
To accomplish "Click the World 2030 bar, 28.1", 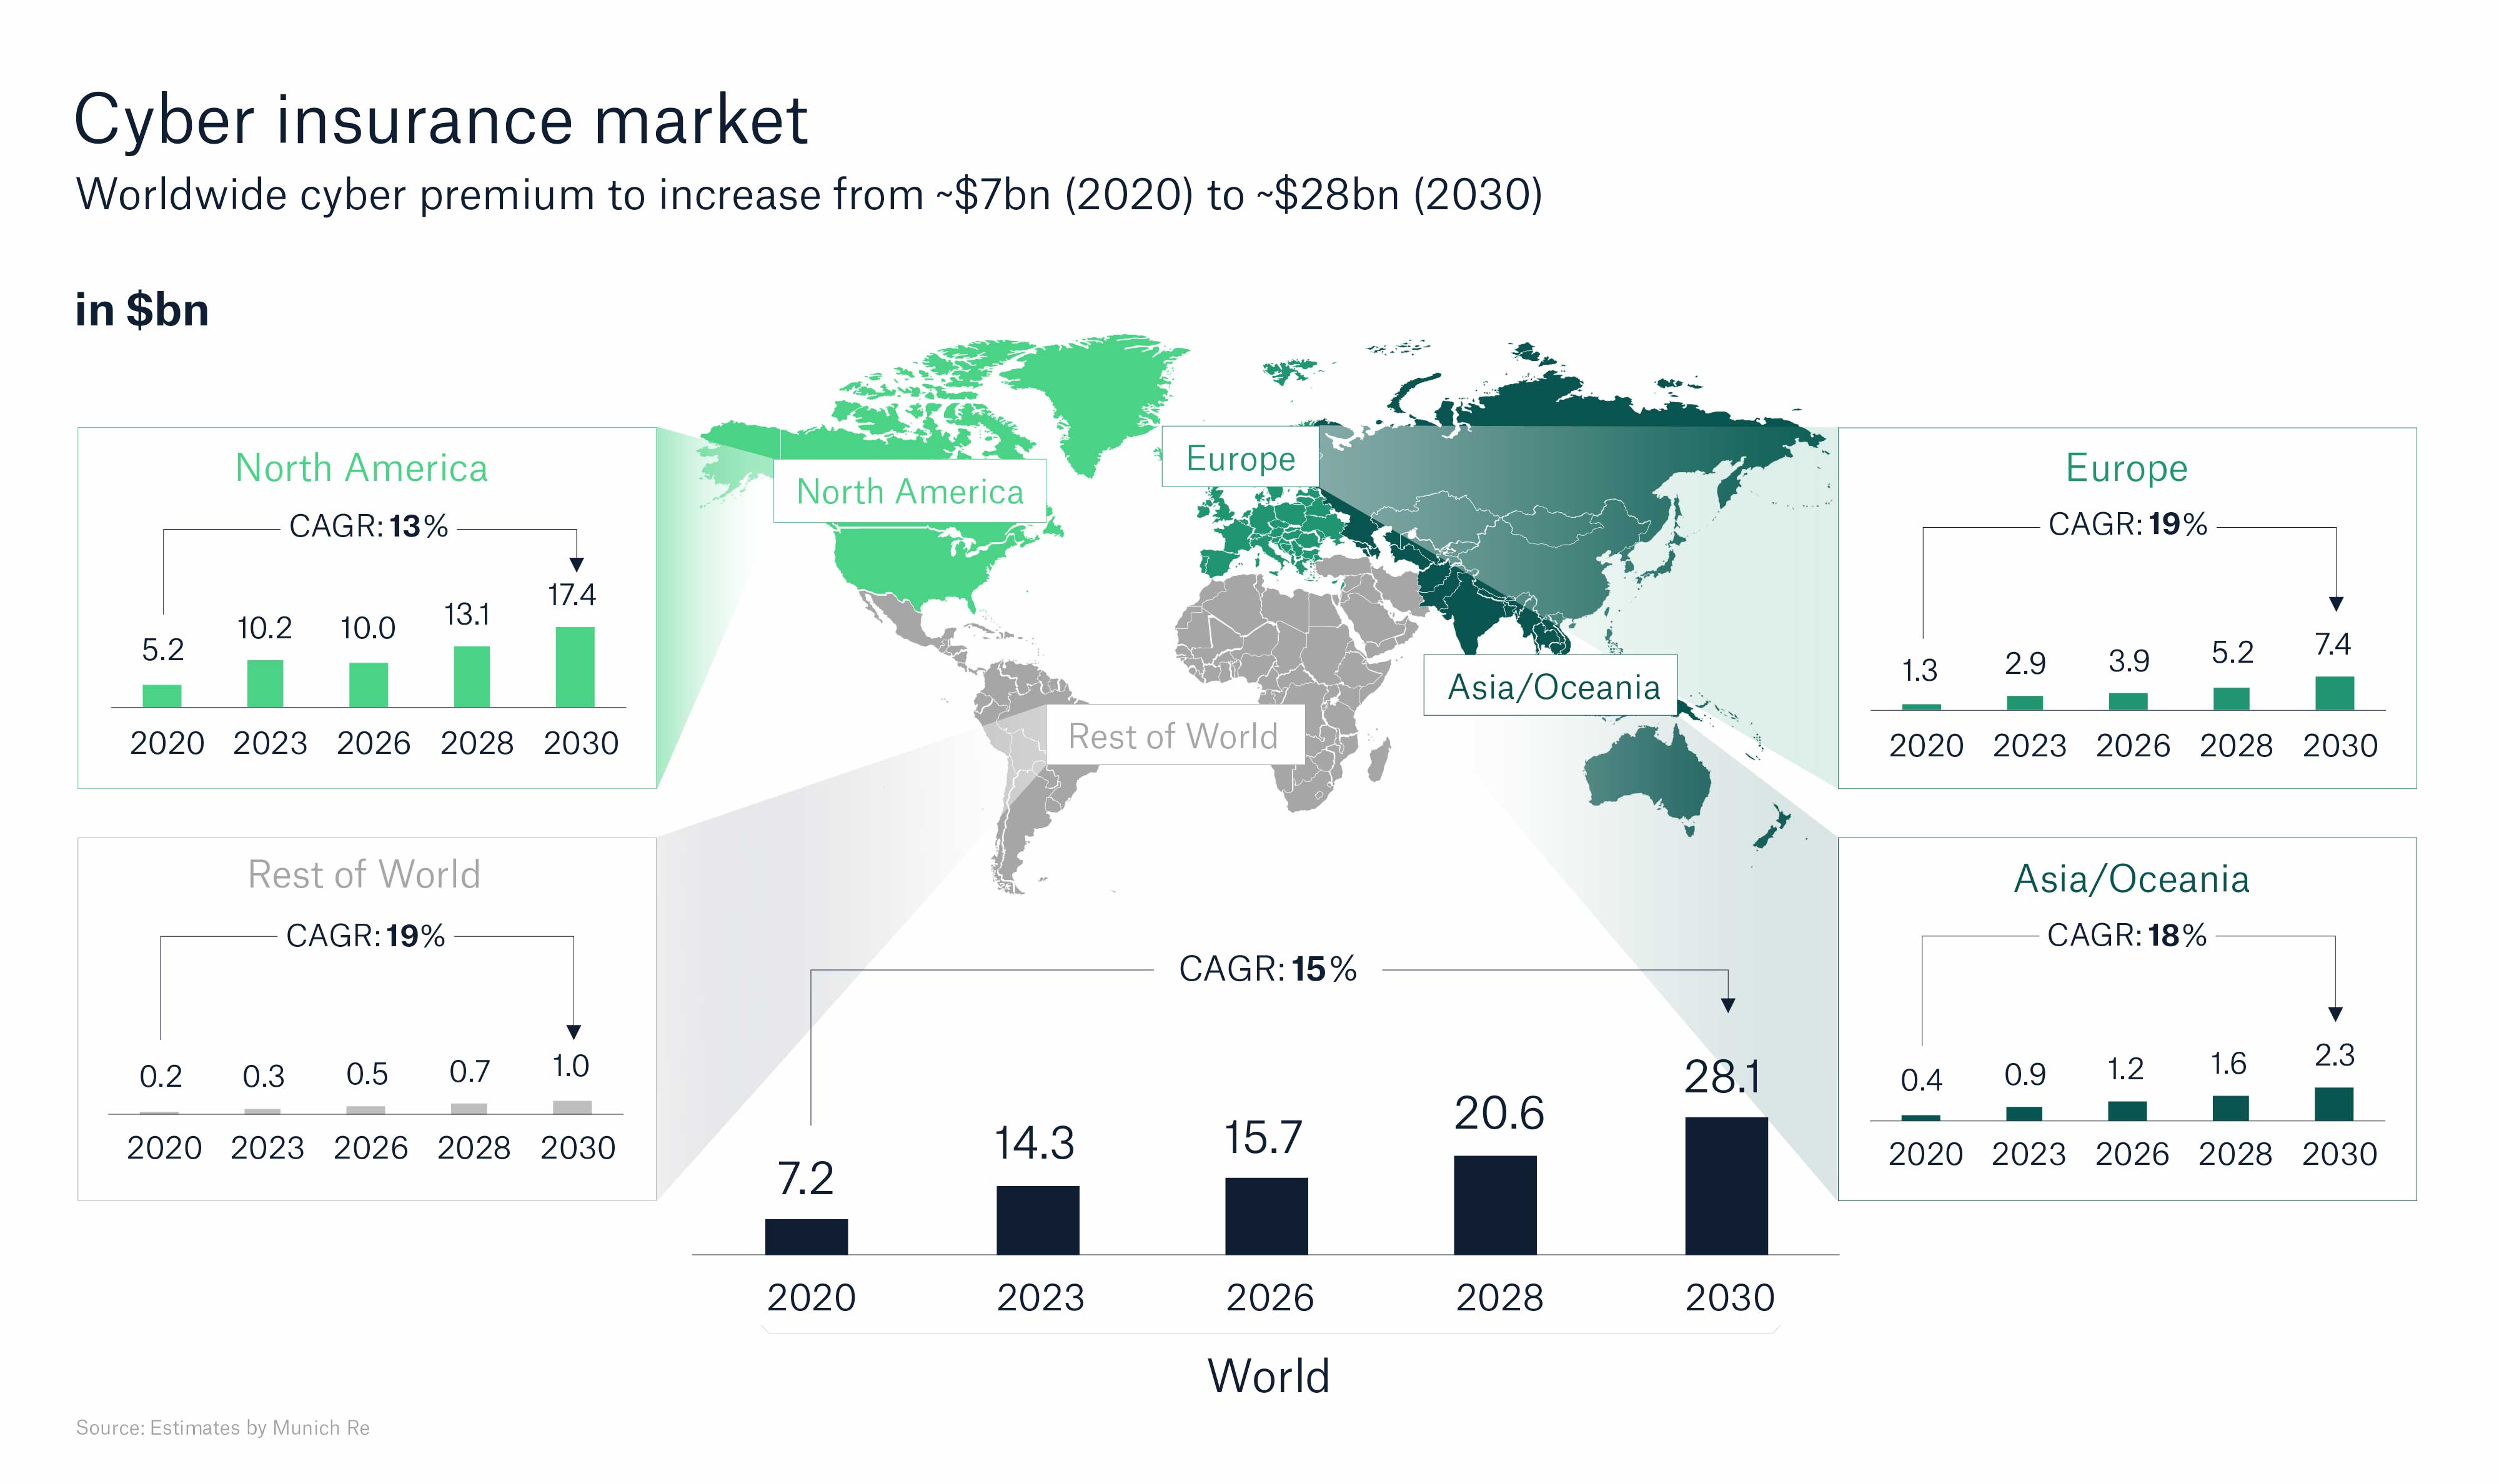I will click(x=1725, y=1185).
